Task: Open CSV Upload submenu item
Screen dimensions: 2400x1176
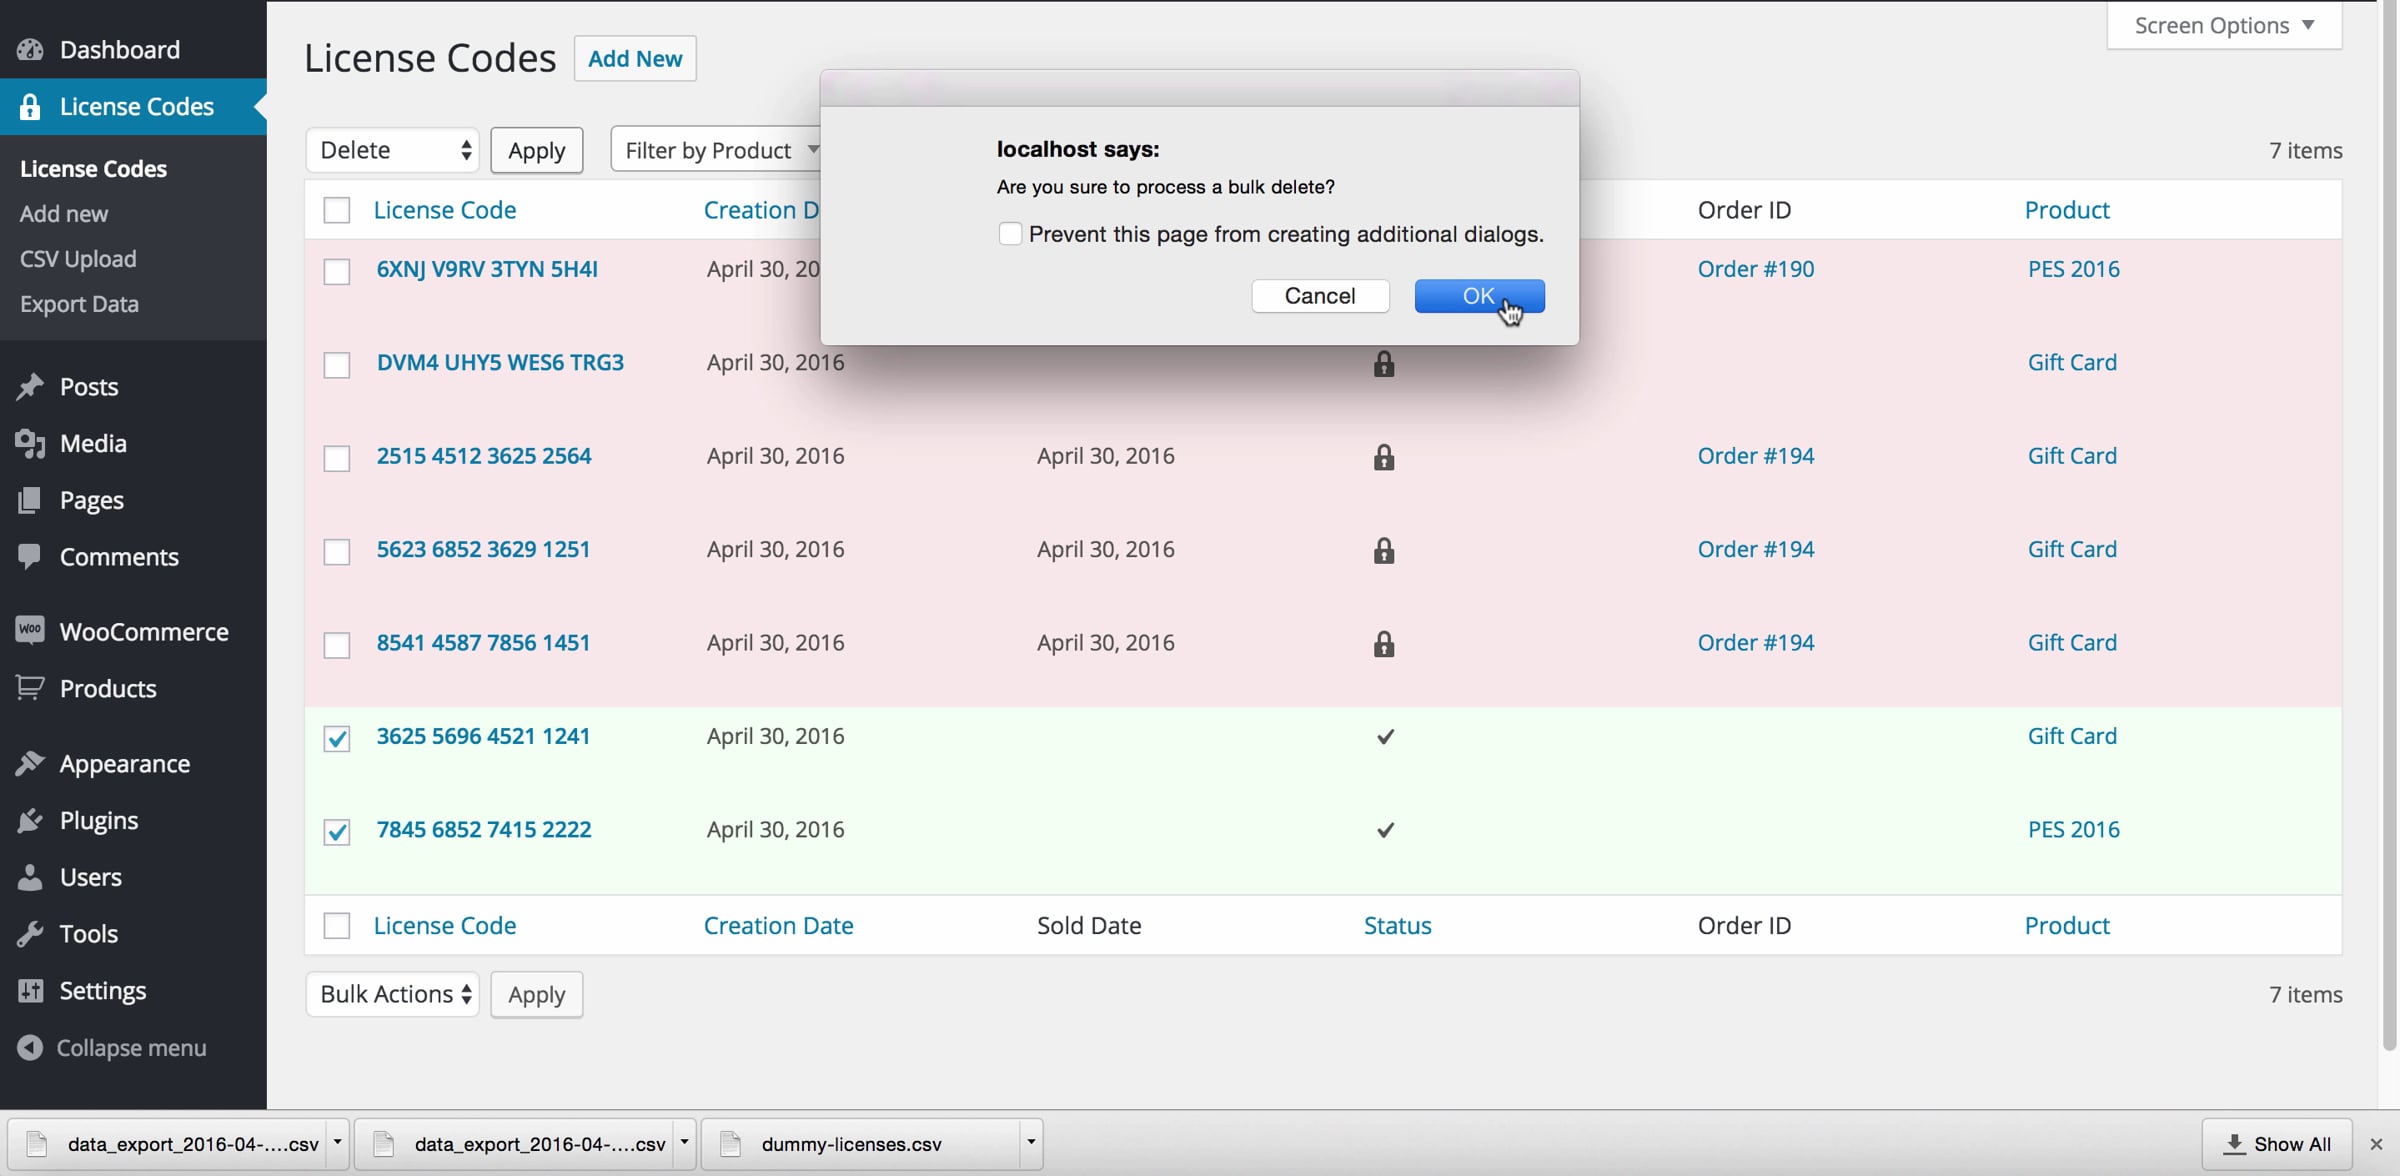Action: point(78,259)
